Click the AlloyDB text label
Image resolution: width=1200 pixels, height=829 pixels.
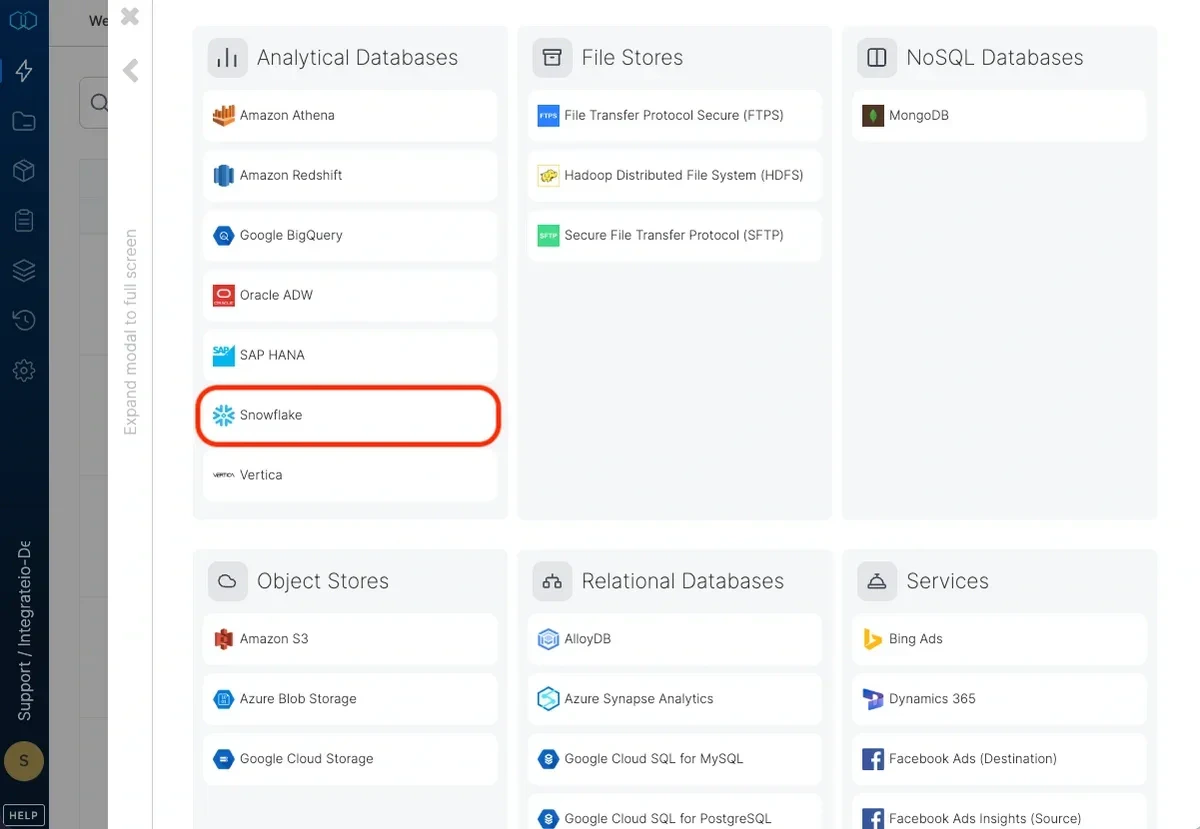point(588,639)
